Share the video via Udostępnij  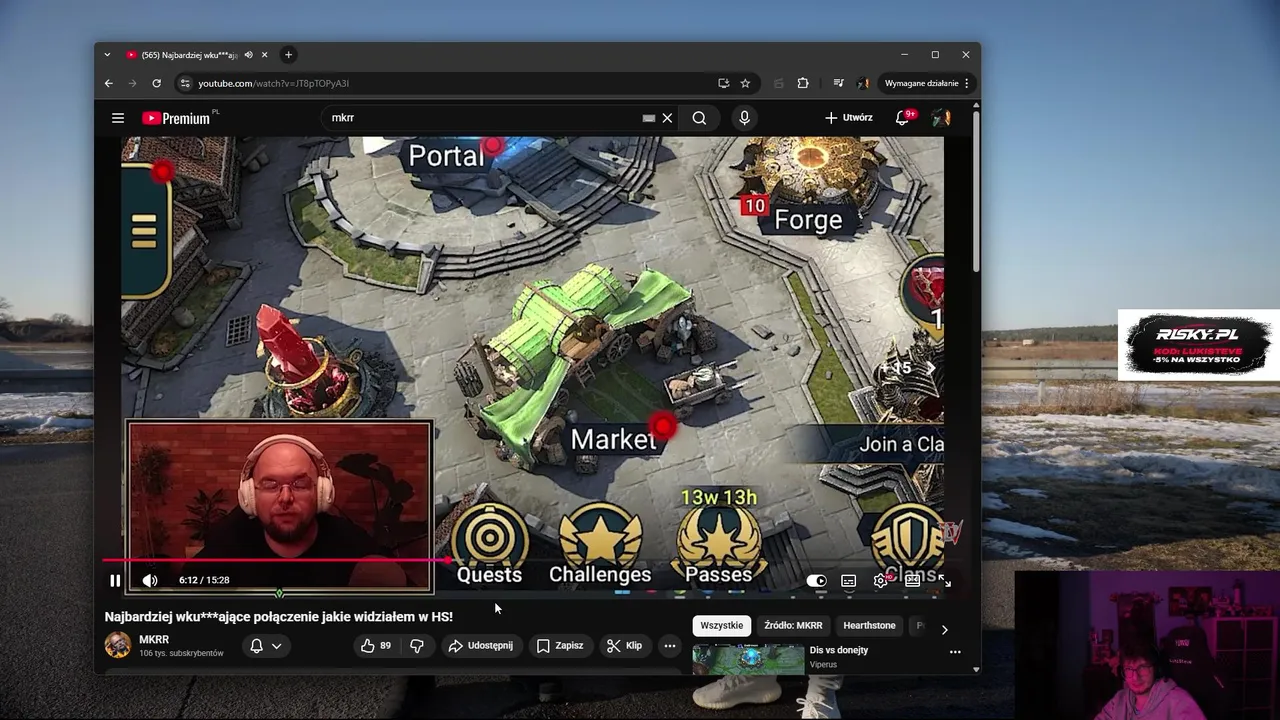click(481, 646)
